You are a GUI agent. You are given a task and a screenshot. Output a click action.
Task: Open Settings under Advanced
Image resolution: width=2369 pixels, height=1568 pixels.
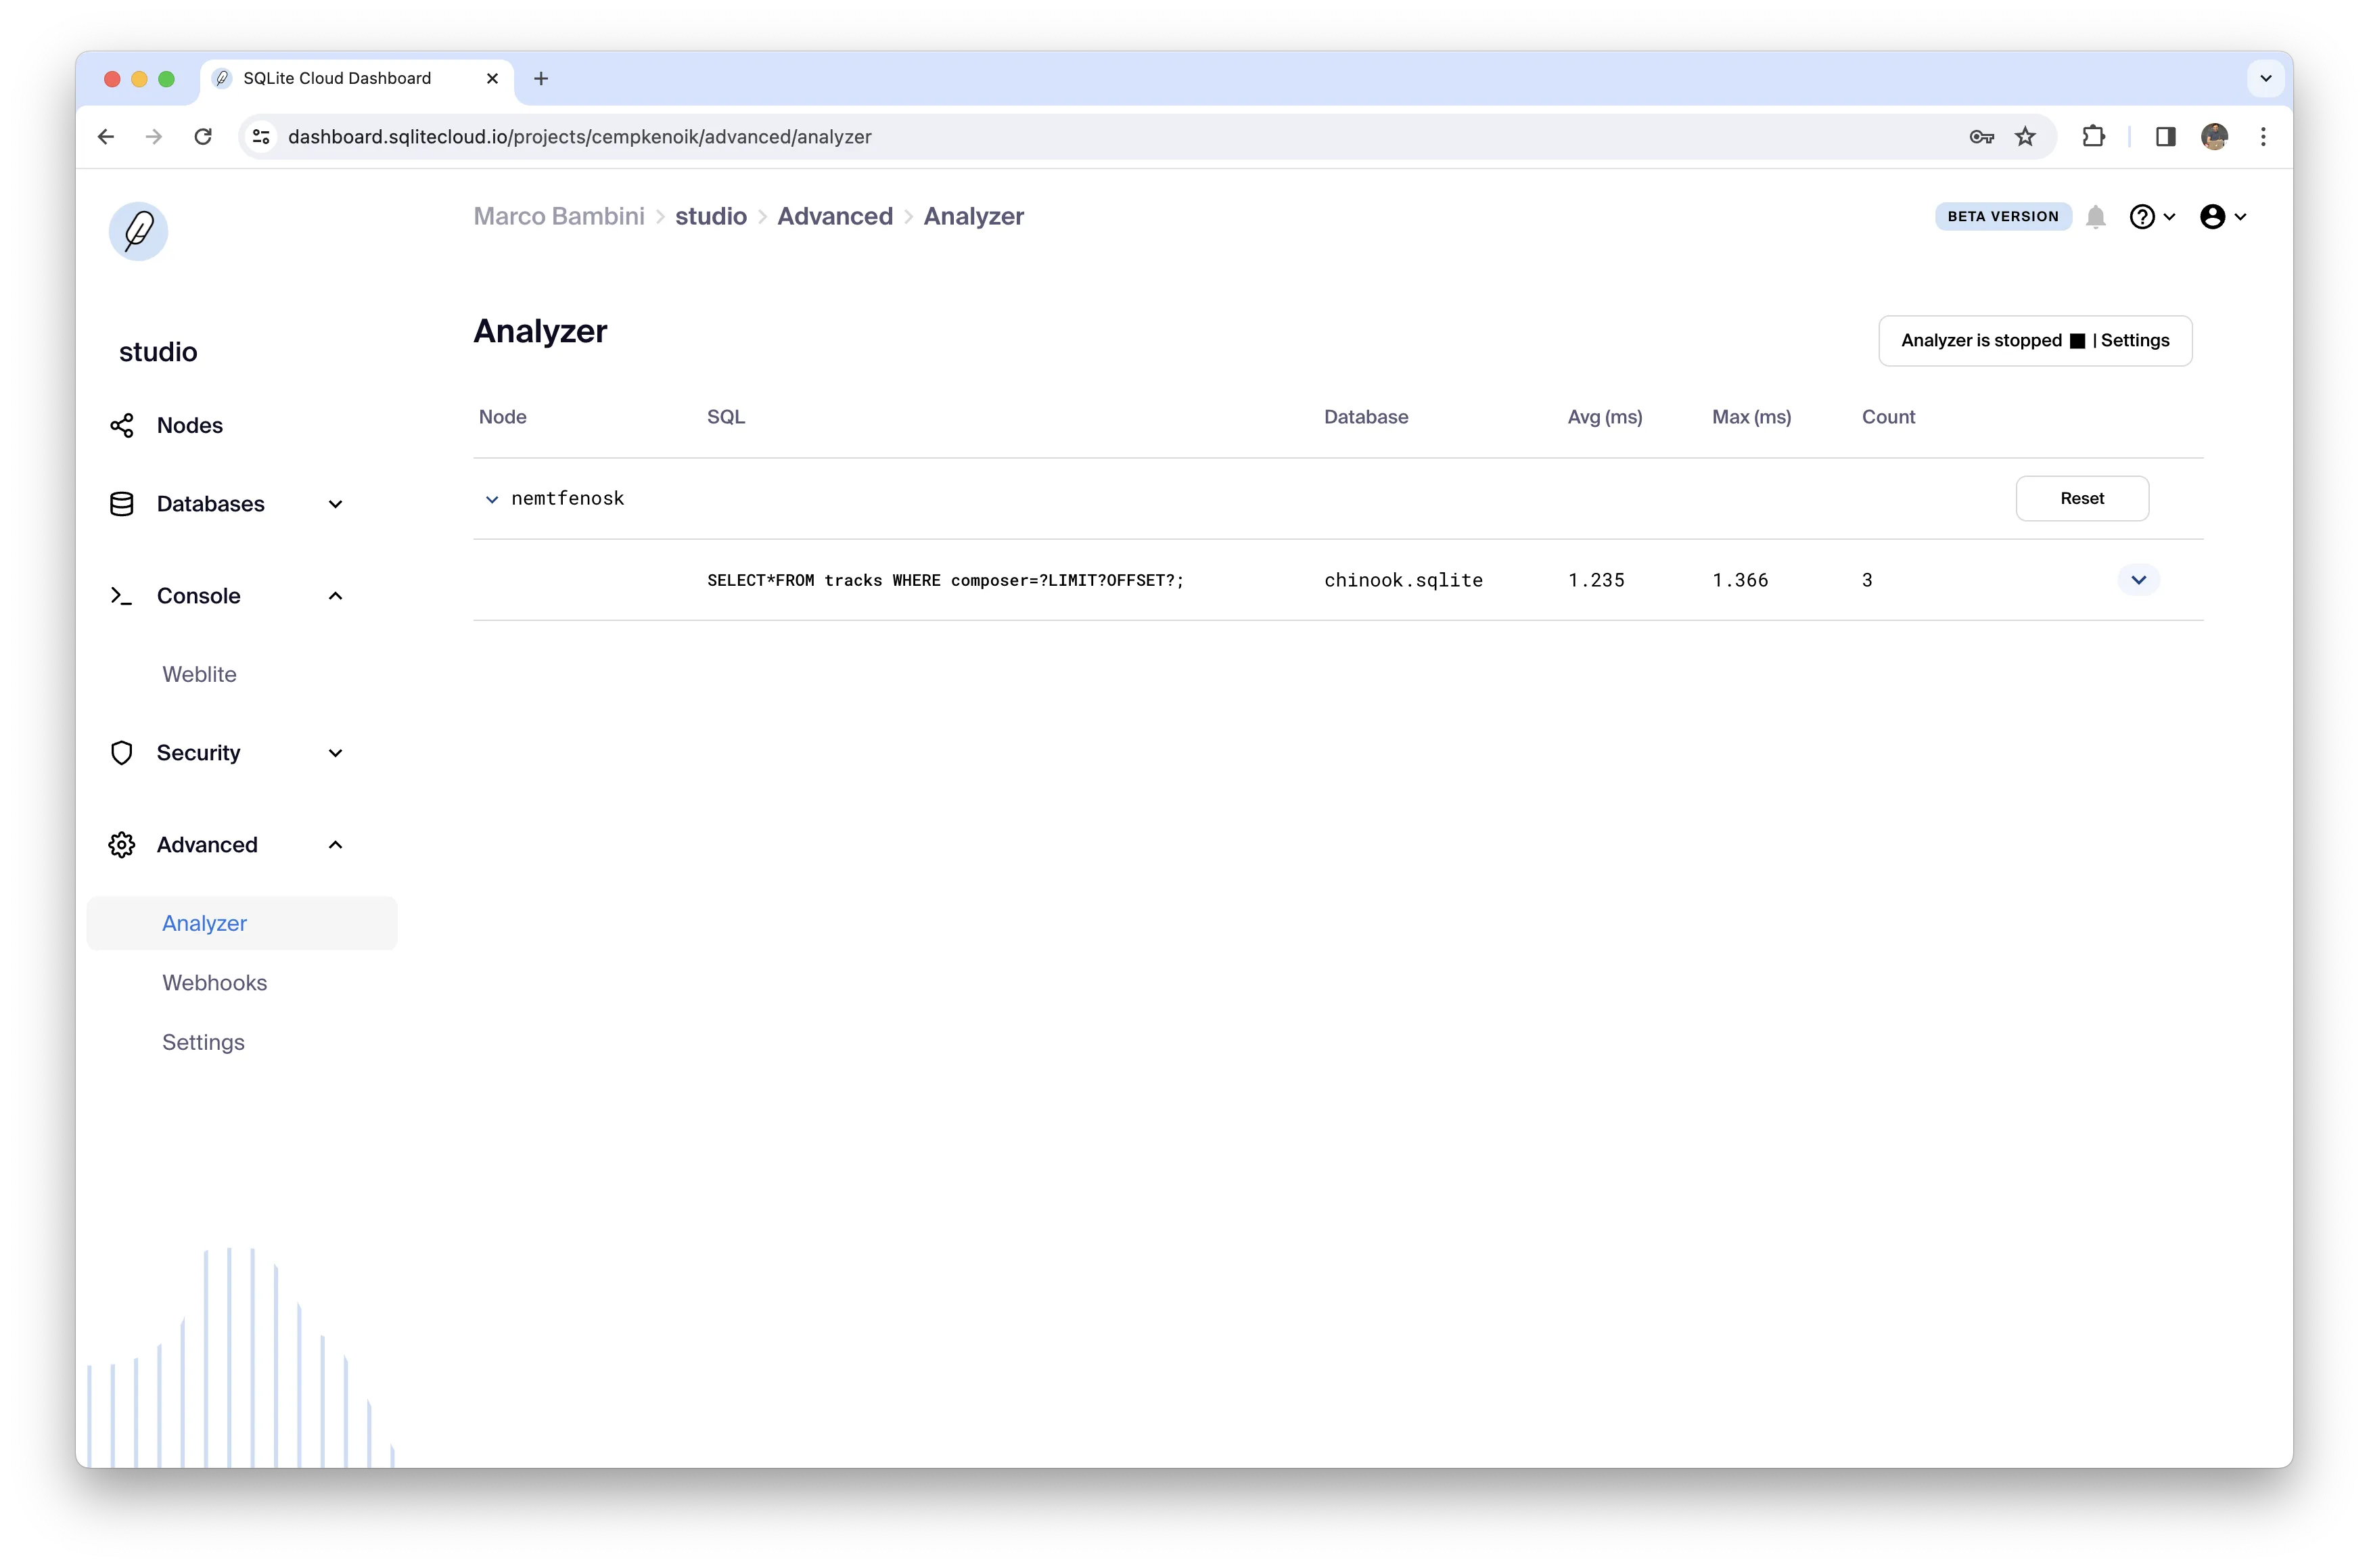pos(203,1042)
